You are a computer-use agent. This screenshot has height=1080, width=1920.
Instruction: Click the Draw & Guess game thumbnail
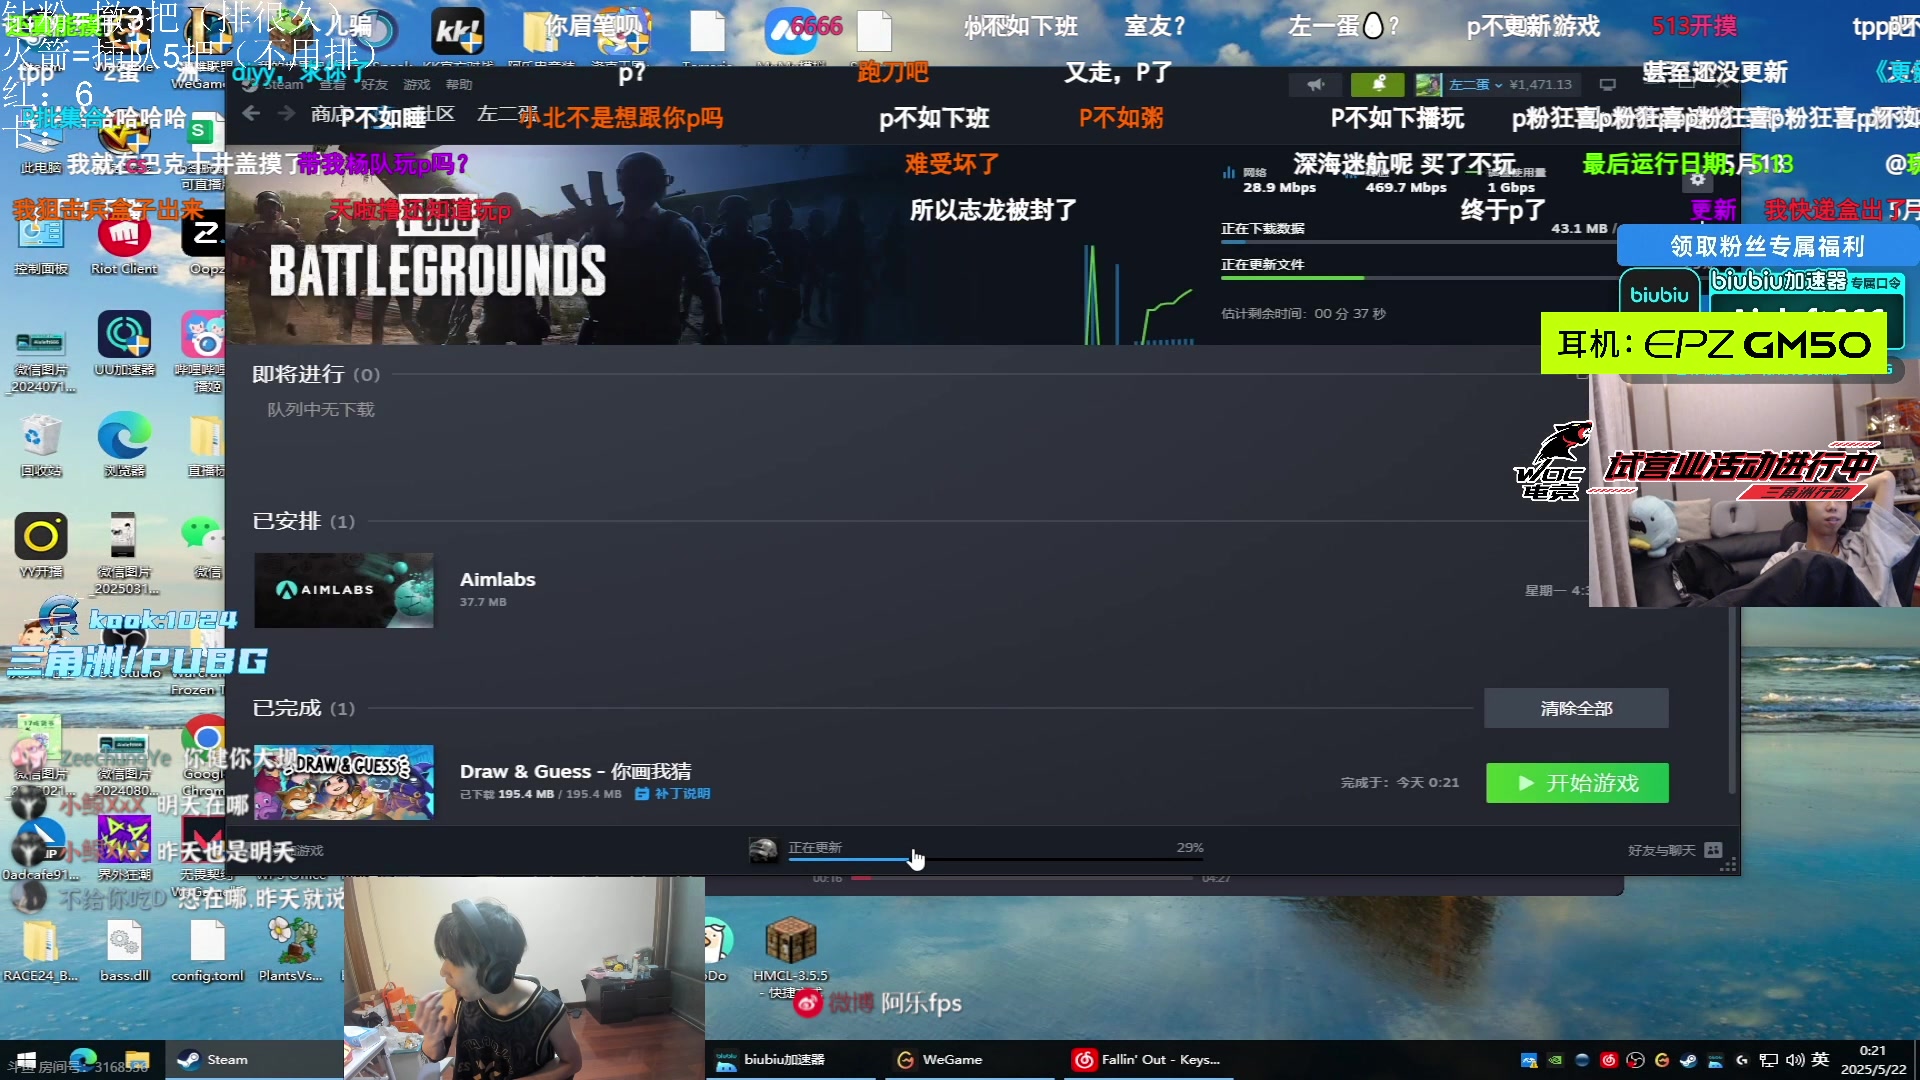344,782
